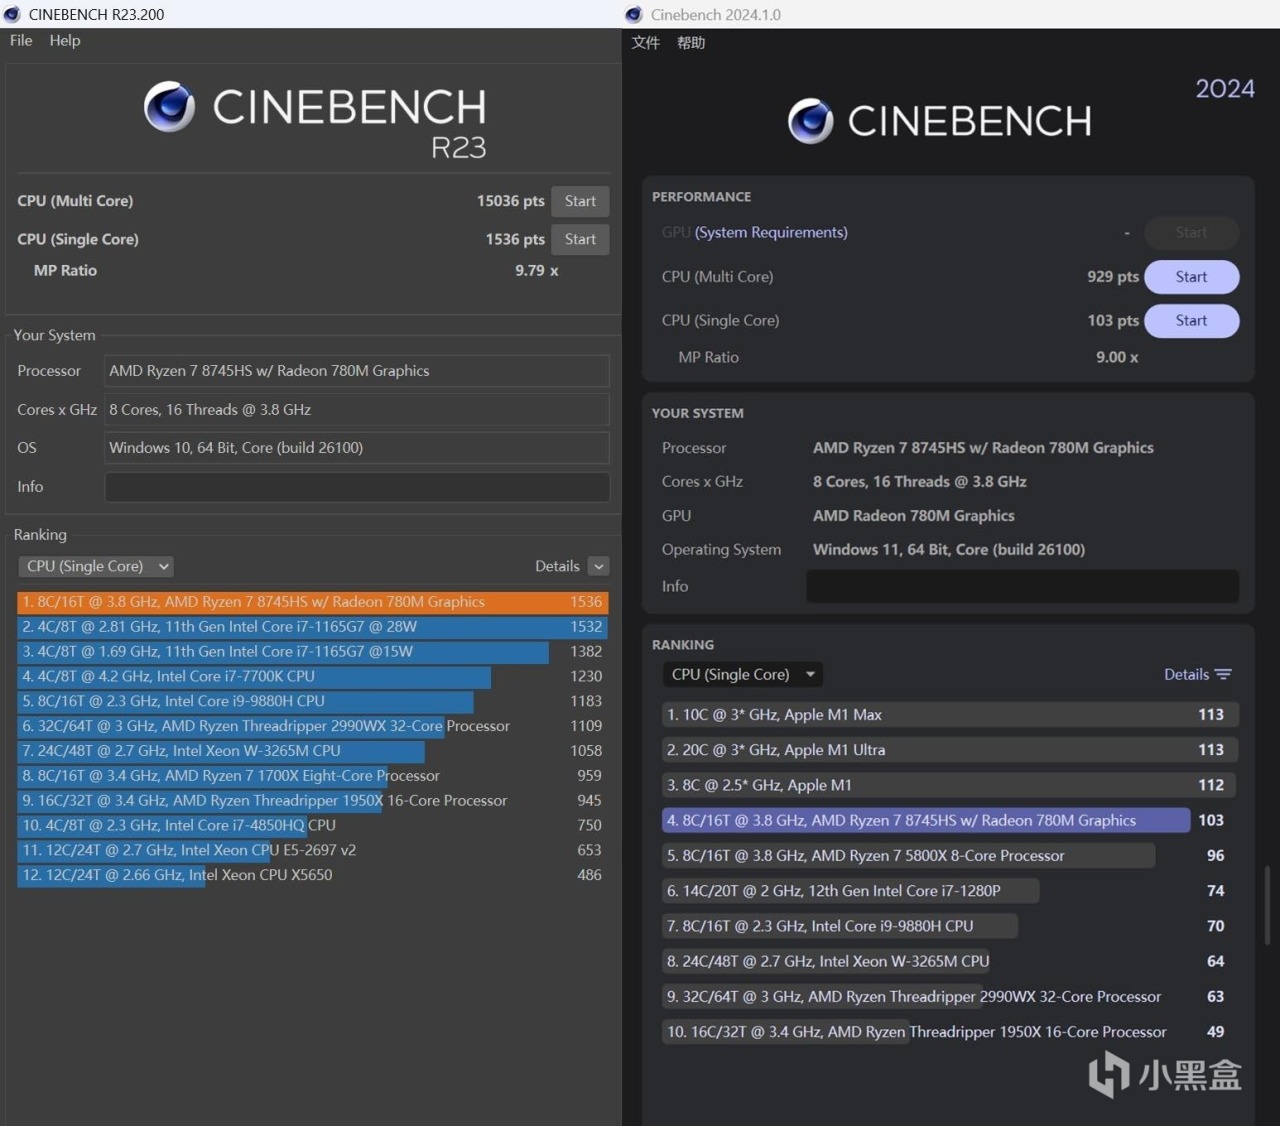
Task: Select 2024 ranking row 5, Ryzen 7 5800X
Action: 950,856
